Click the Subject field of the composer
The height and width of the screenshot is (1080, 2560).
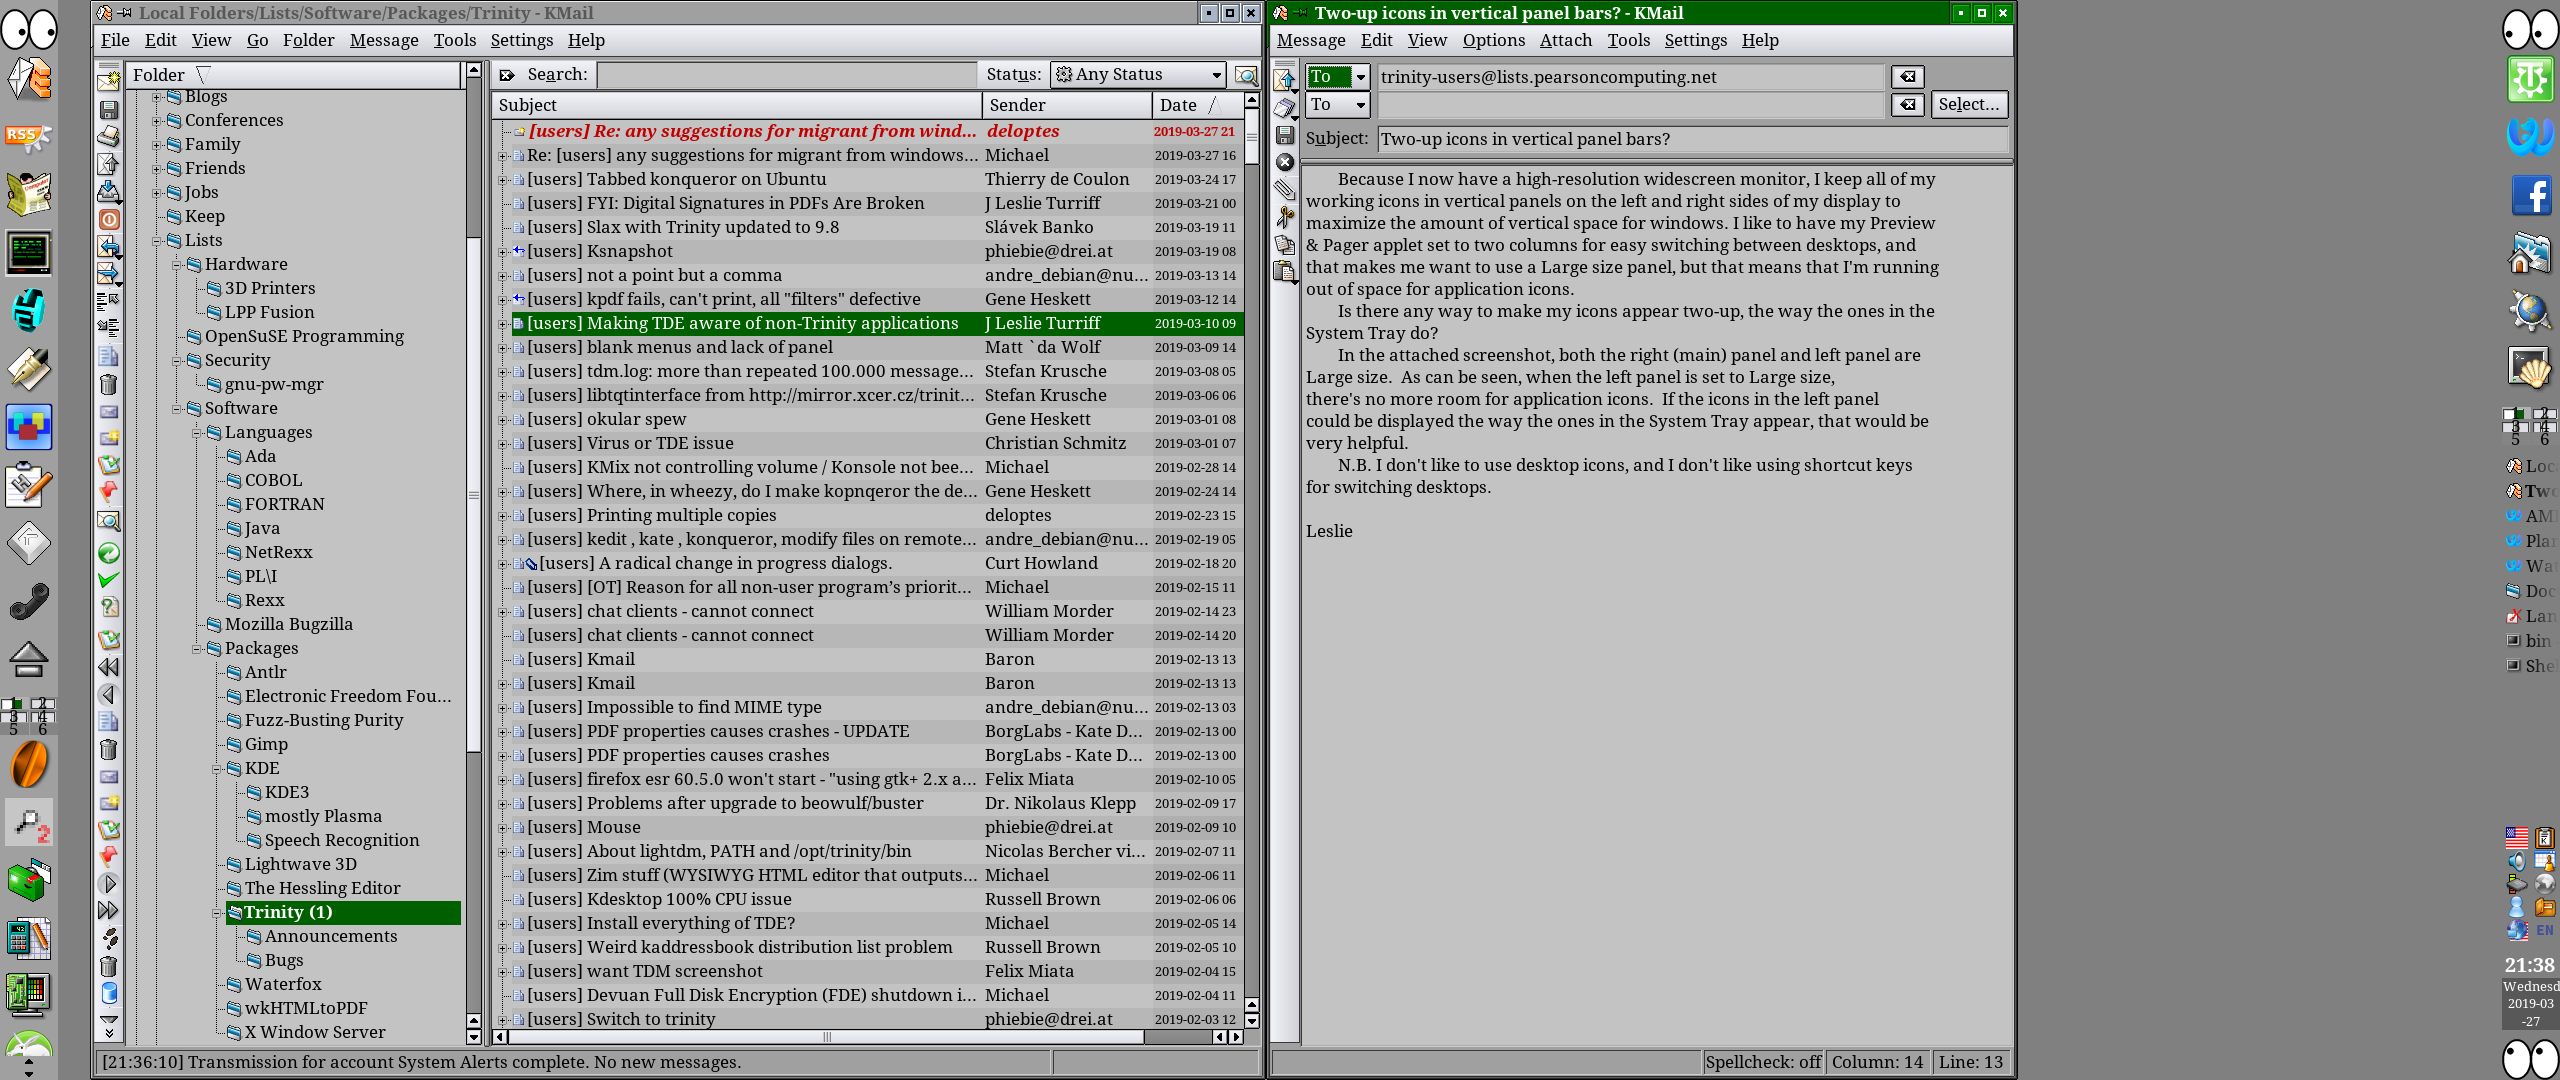1692,140
